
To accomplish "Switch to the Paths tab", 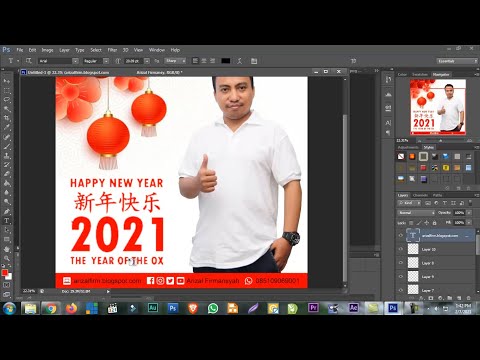I will click(x=437, y=195).
